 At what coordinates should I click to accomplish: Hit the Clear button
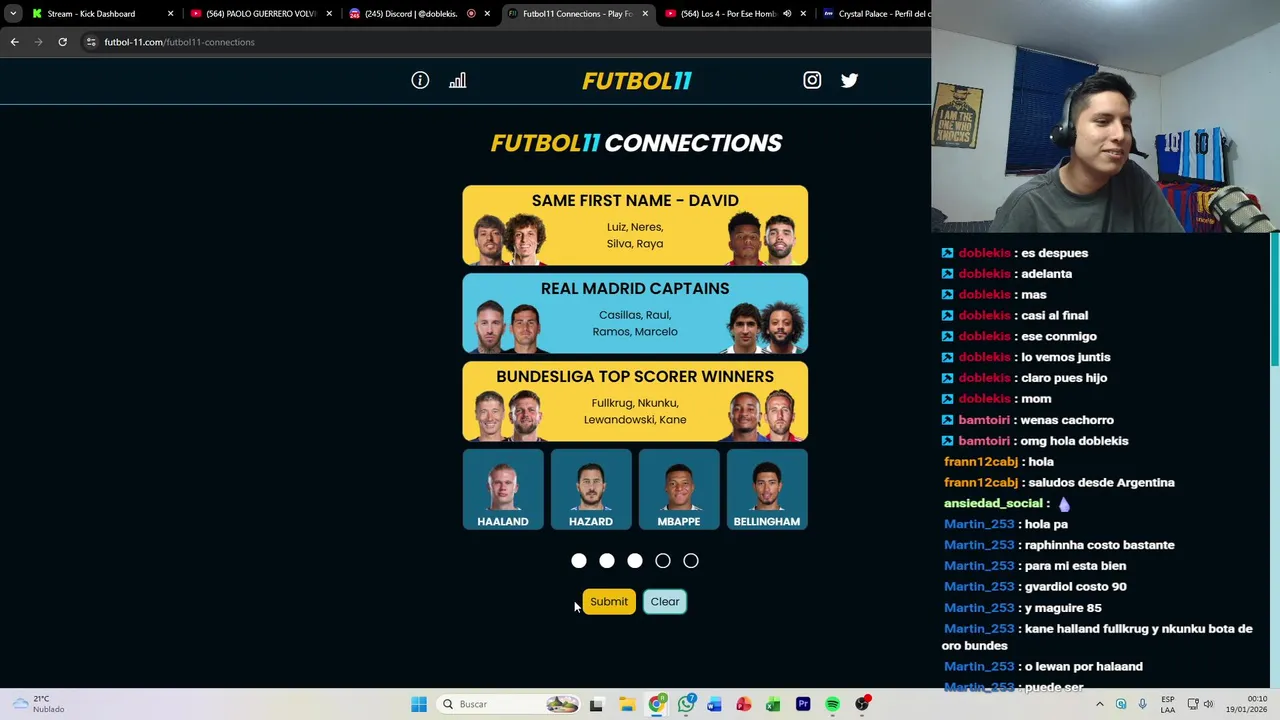coord(665,601)
